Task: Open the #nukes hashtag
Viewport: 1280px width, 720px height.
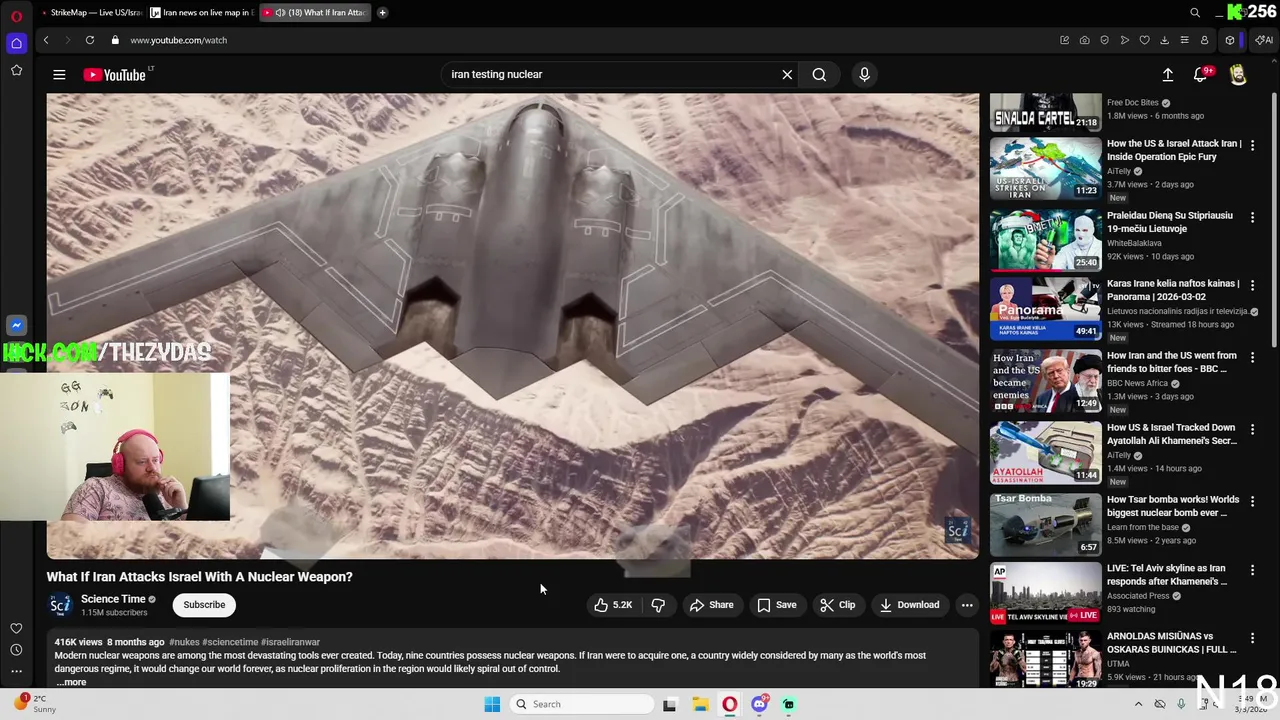Action: (x=184, y=642)
